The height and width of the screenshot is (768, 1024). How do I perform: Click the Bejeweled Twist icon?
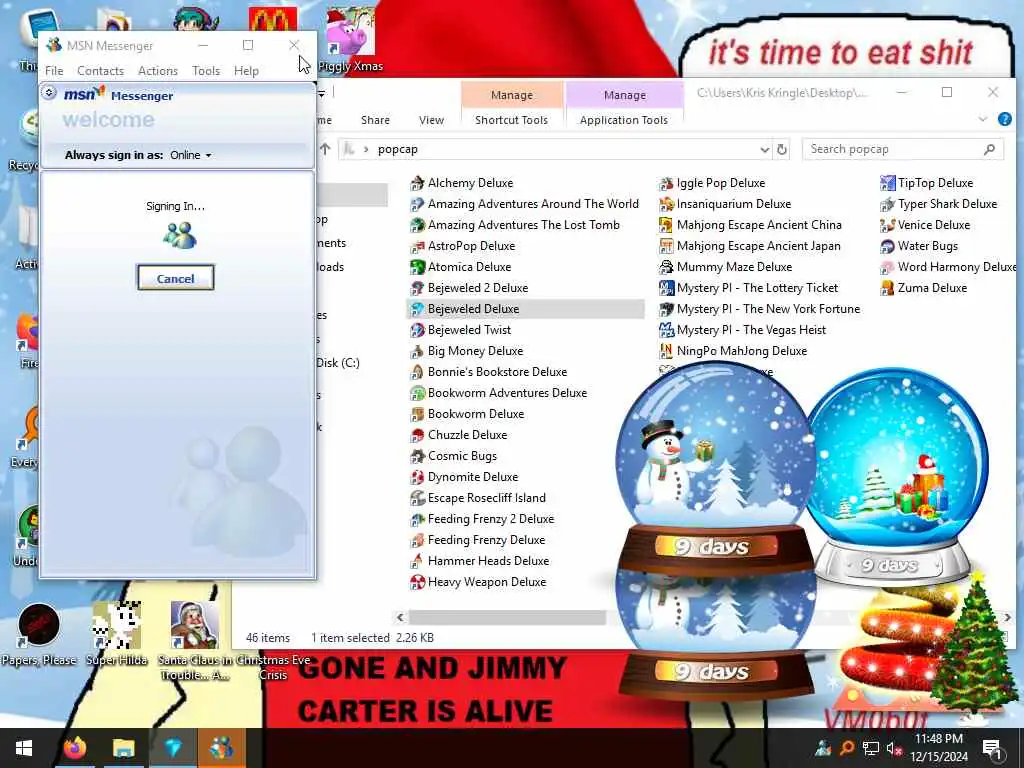417,330
